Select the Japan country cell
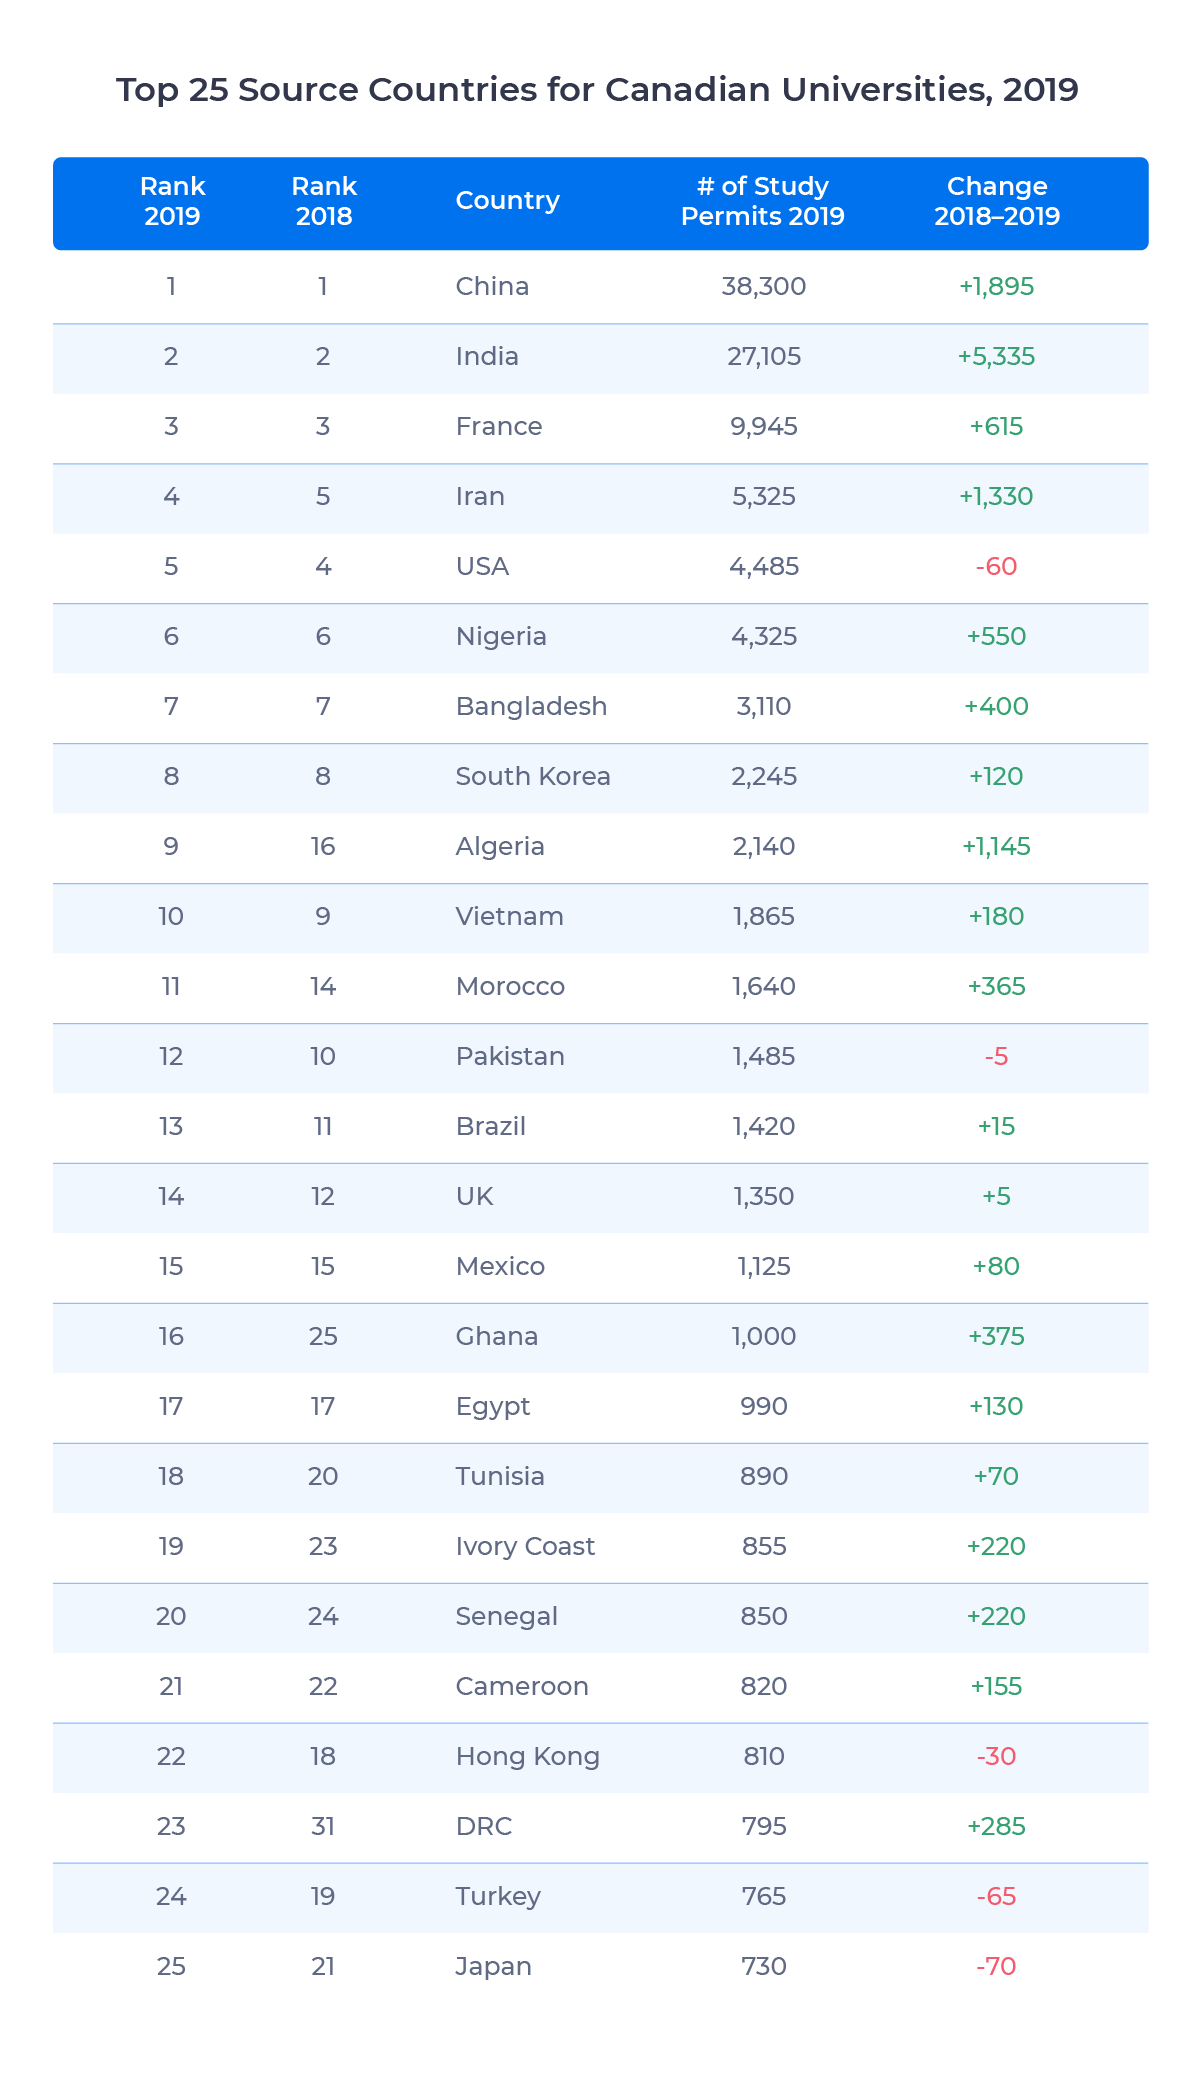Image resolution: width=1201 pixels, height=2073 pixels. tap(493, 1966)
